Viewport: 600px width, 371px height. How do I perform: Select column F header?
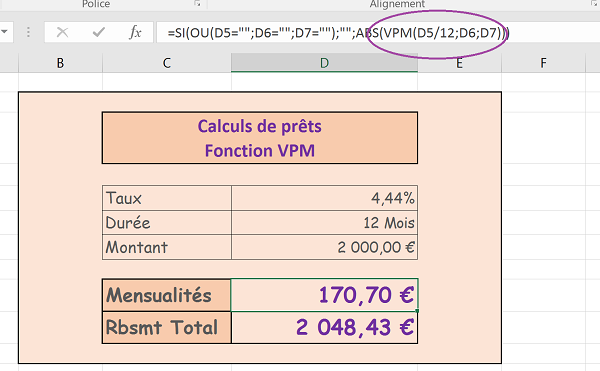[543, 63]
